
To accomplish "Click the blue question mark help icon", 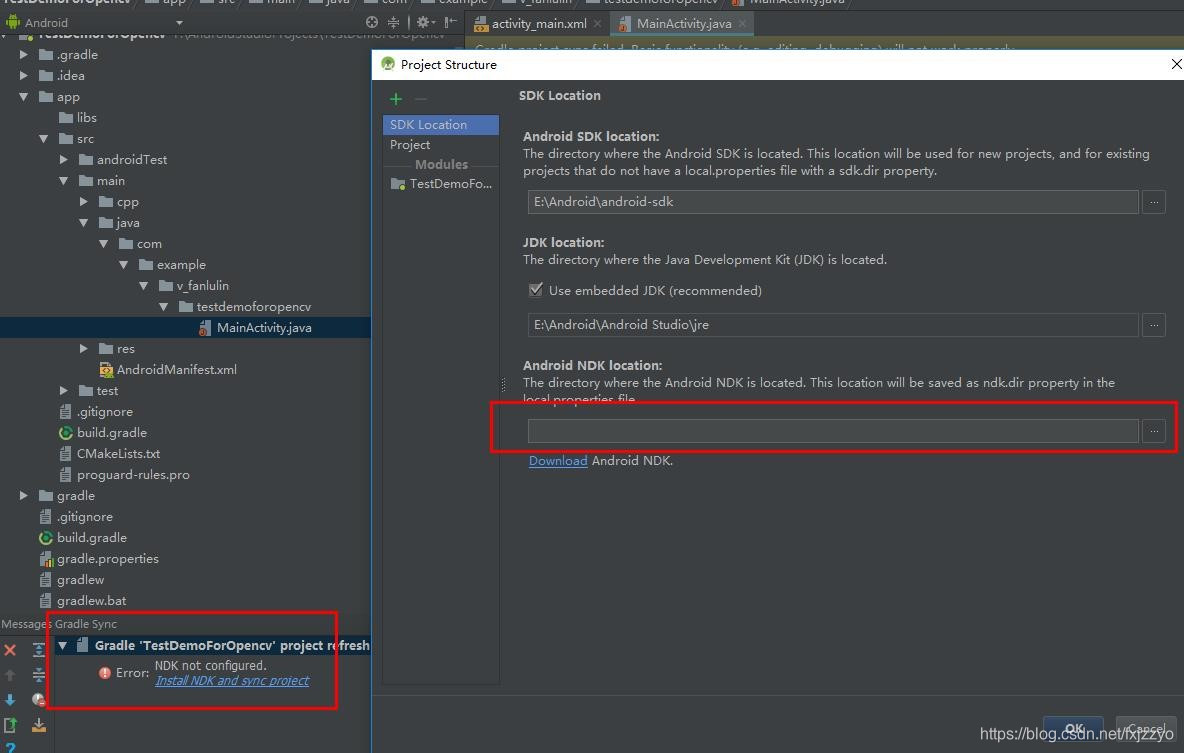I will click(x=11, y=747).
